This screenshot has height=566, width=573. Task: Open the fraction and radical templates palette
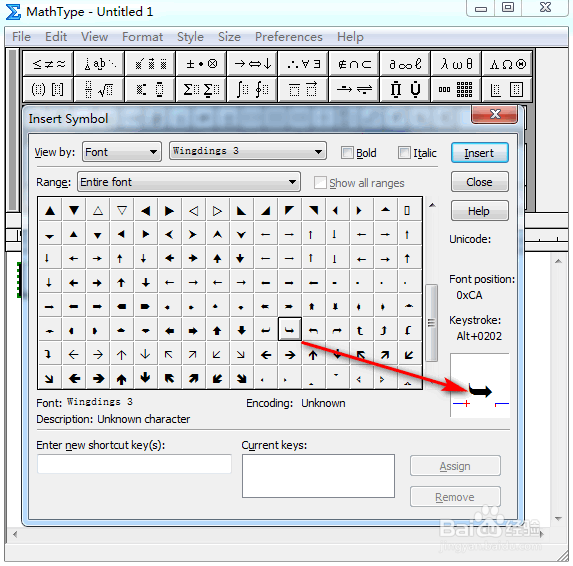99,89
